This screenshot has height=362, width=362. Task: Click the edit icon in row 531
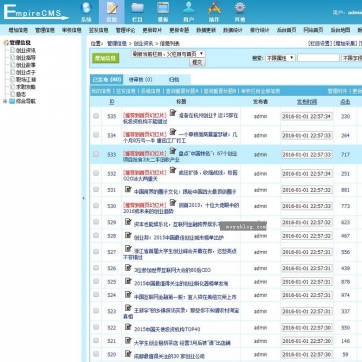[x=128, y=189]
